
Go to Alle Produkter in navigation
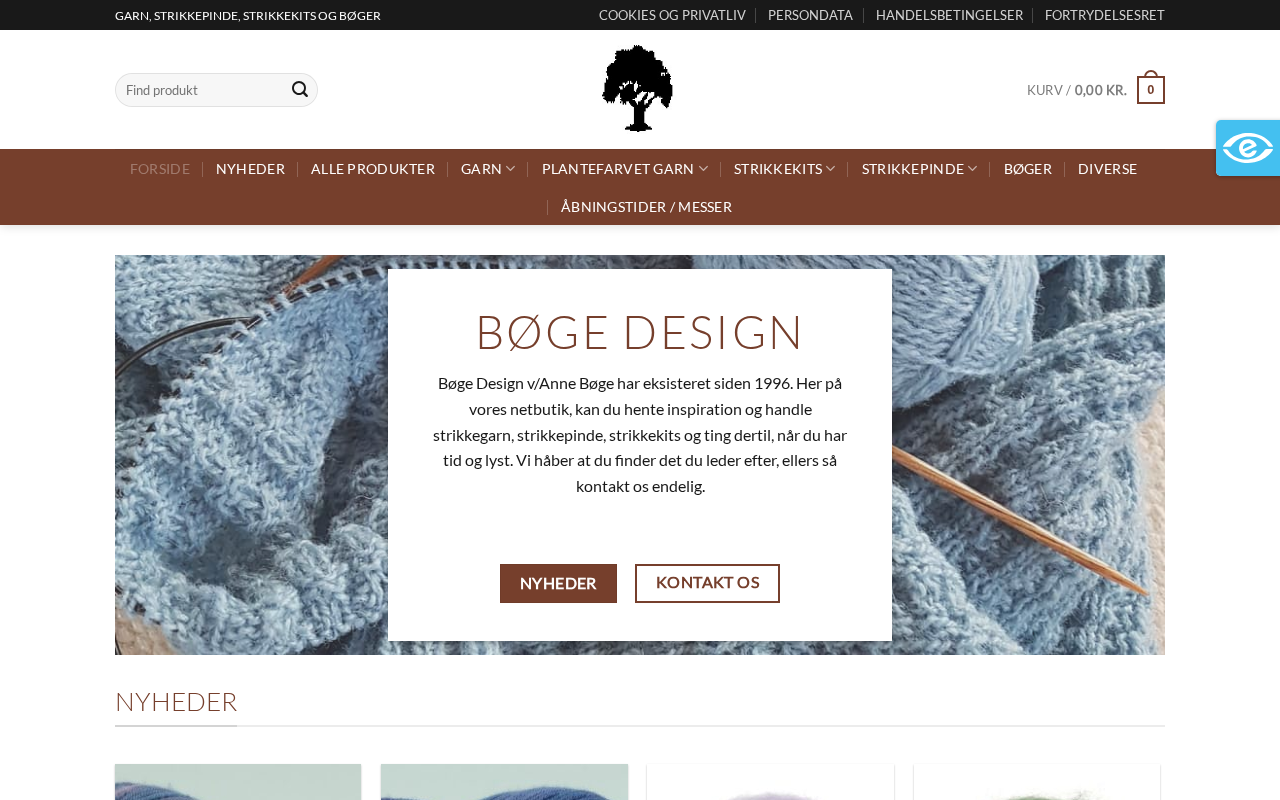[x=373, y=169]
